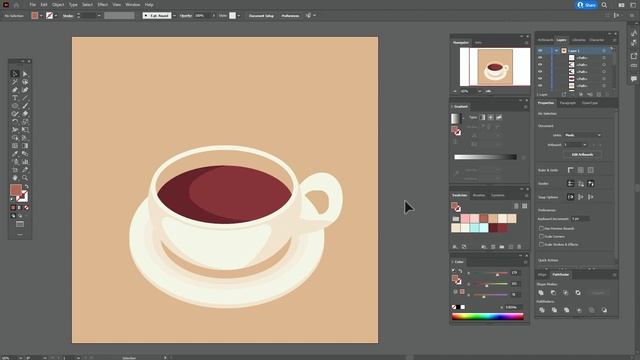Select the Selection tool arrow

pos(15,74)
